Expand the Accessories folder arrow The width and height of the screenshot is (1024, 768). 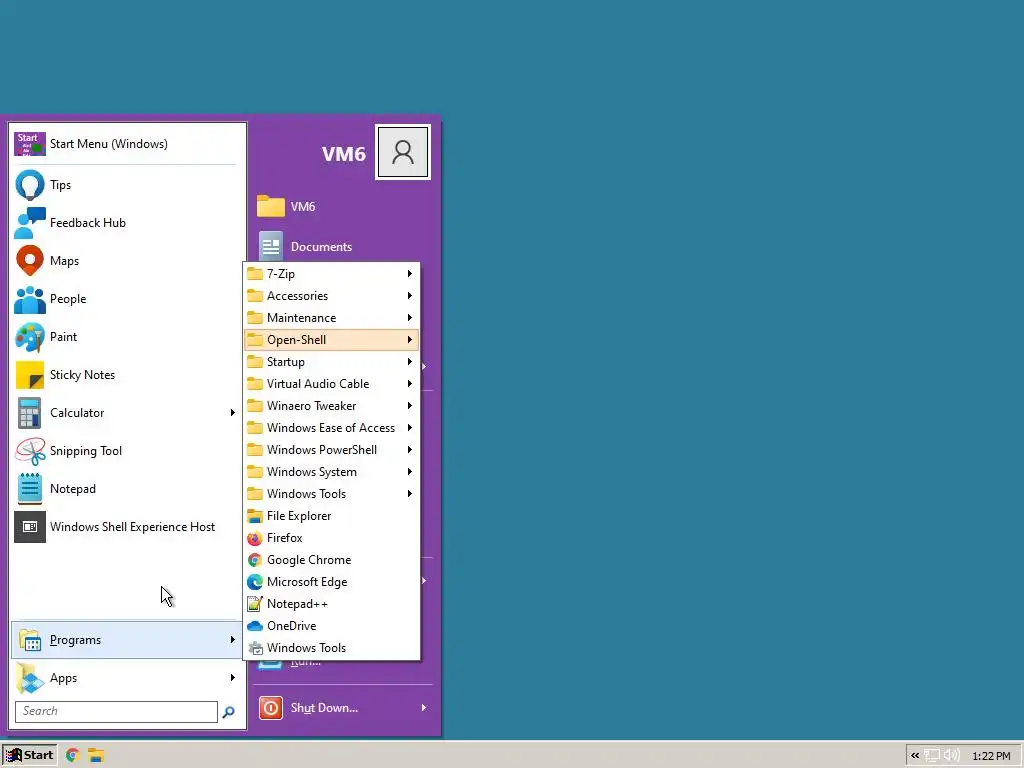[x=409, y=296]
